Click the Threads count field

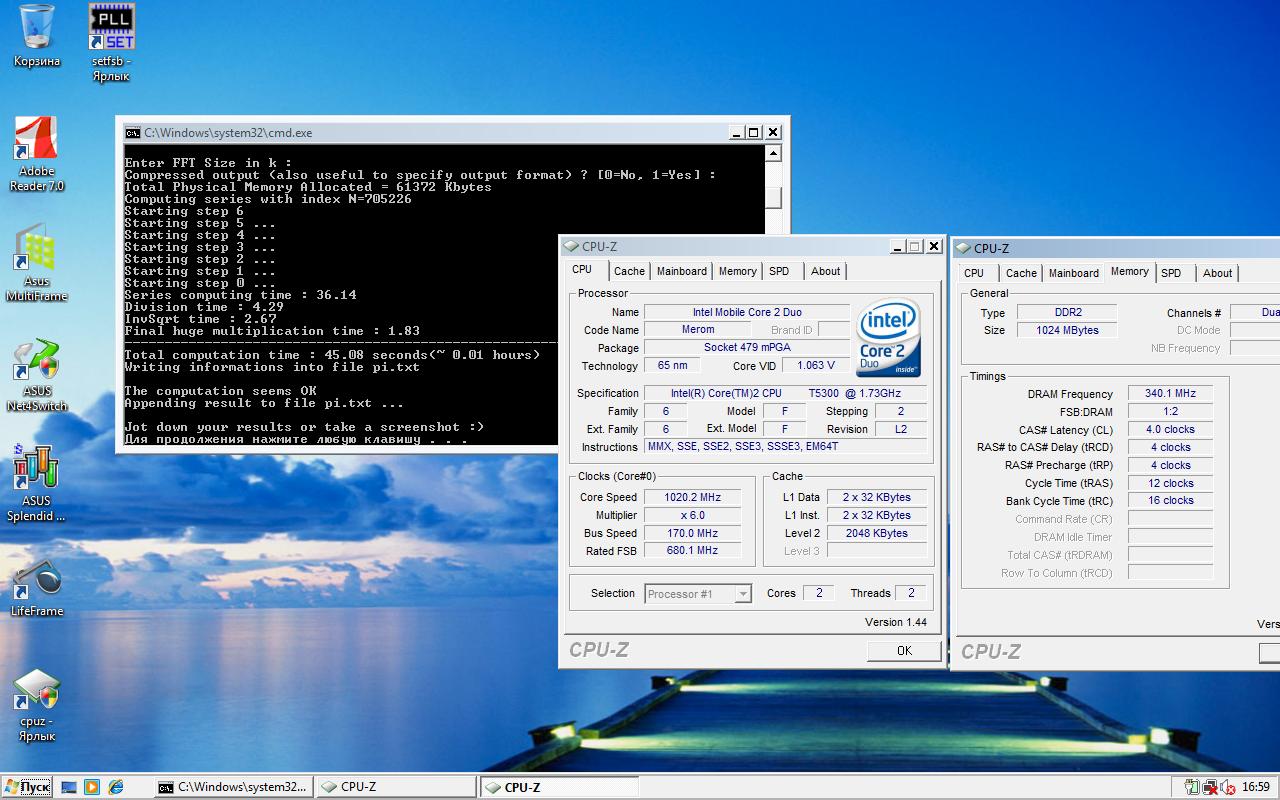911,593
